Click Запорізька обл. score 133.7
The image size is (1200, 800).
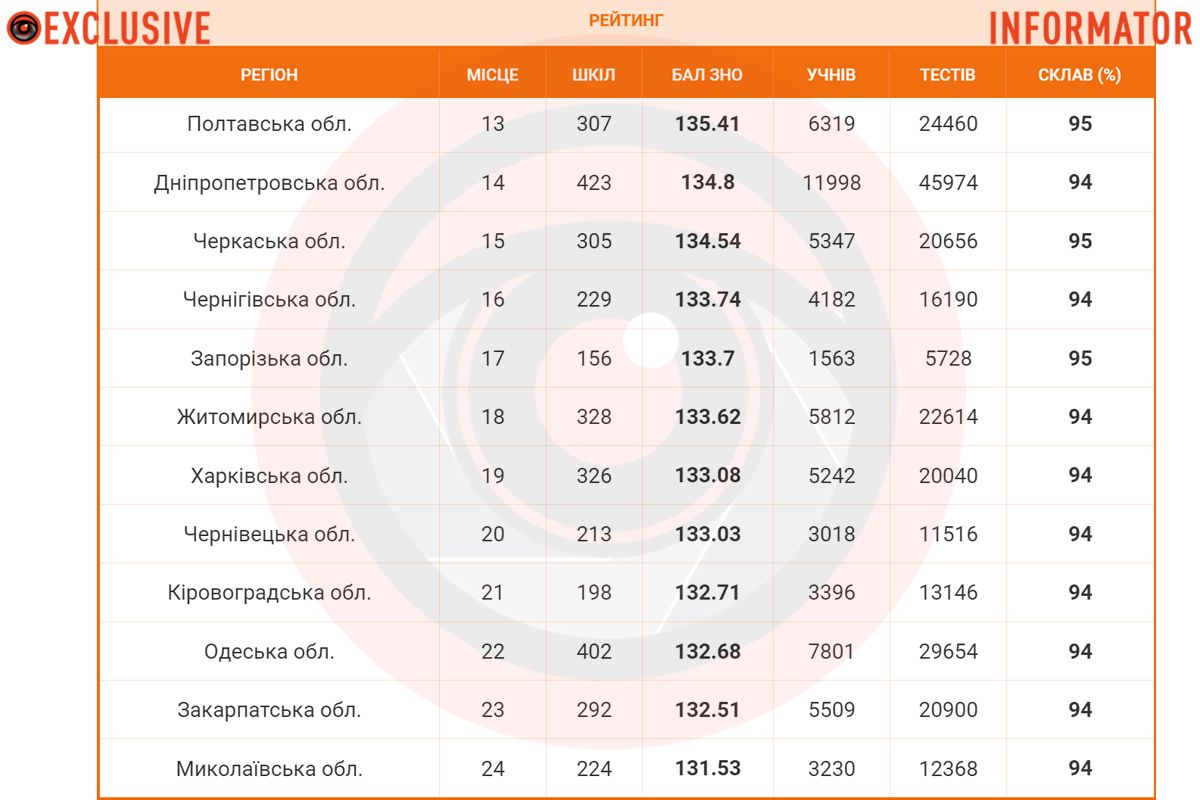click(x=707, y=358)
